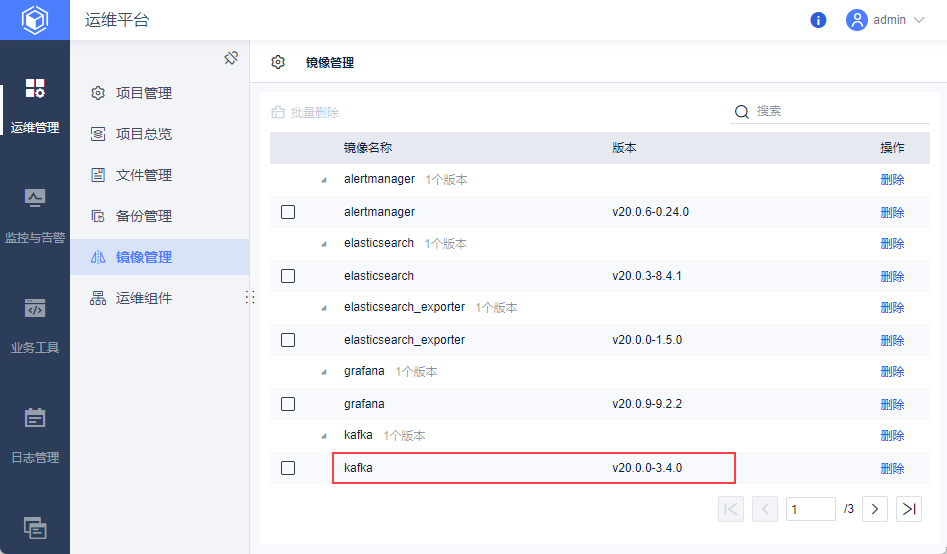Click 删除 link for elasticsearch_exporter v20.0.0-1.5.0
The height and width of the screenshot is (554, 947).
point(892,340)
